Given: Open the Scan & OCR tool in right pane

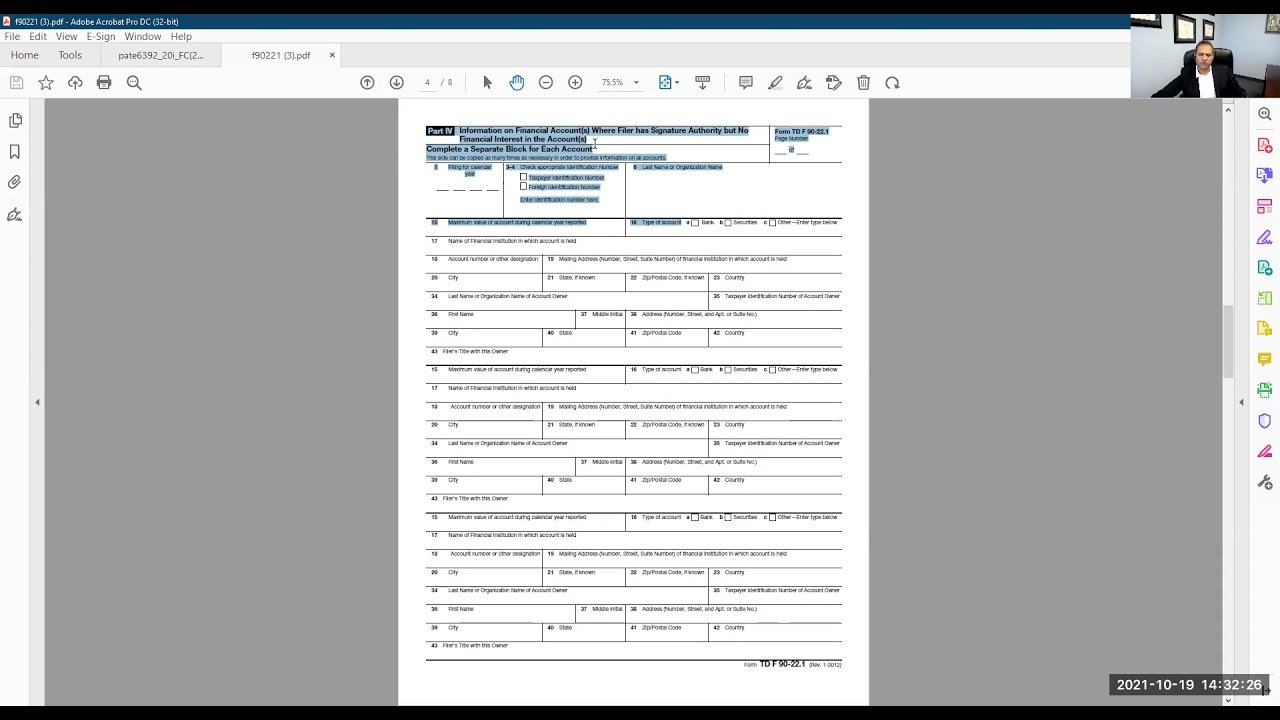Looking at the screenshot, I should (1265, 390).
